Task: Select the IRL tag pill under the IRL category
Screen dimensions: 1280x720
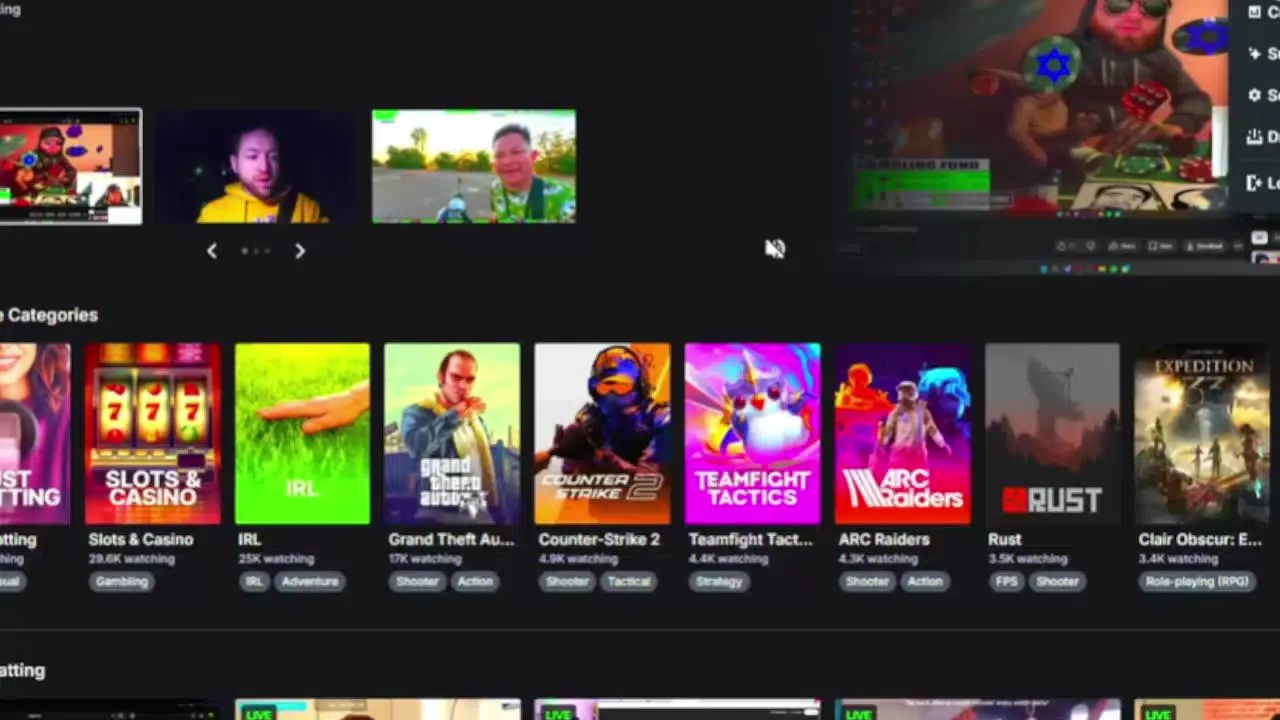Action: click(254, 581)
